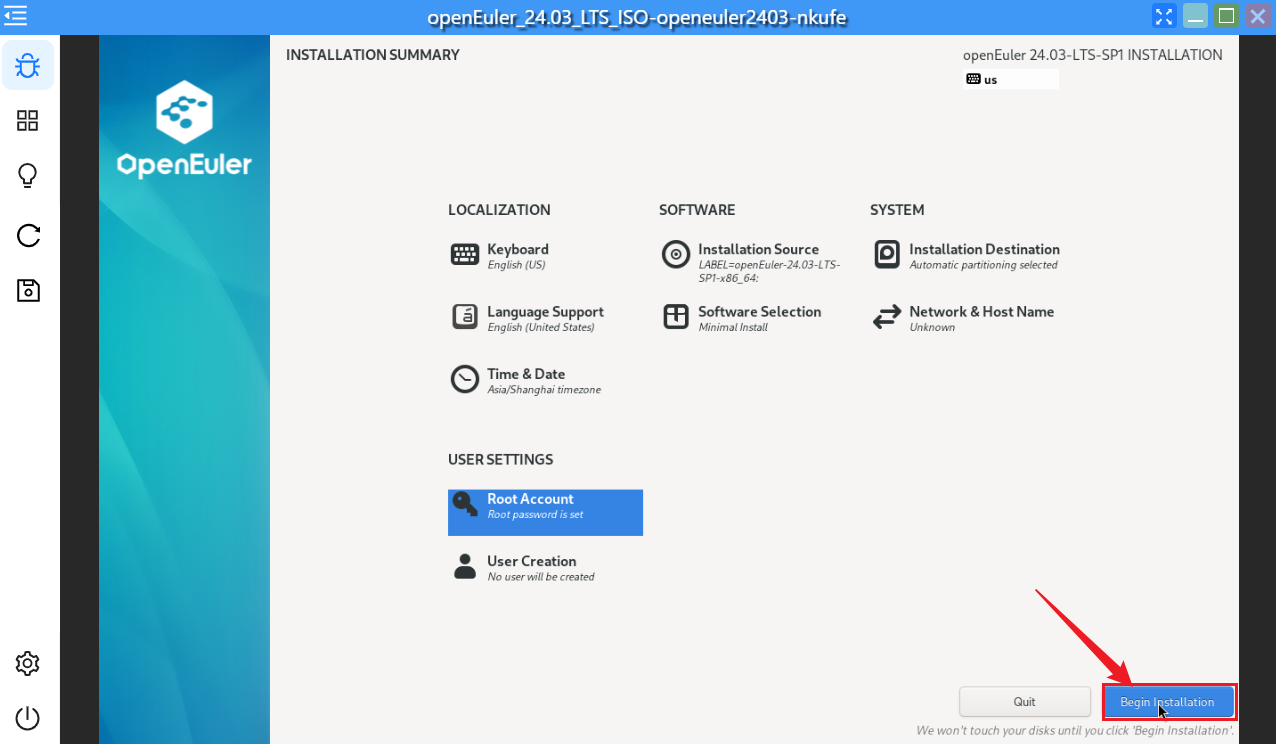Click the INSTALLATION SUMMARY heading
1276x744 pixels.
[x=373, y=55]
